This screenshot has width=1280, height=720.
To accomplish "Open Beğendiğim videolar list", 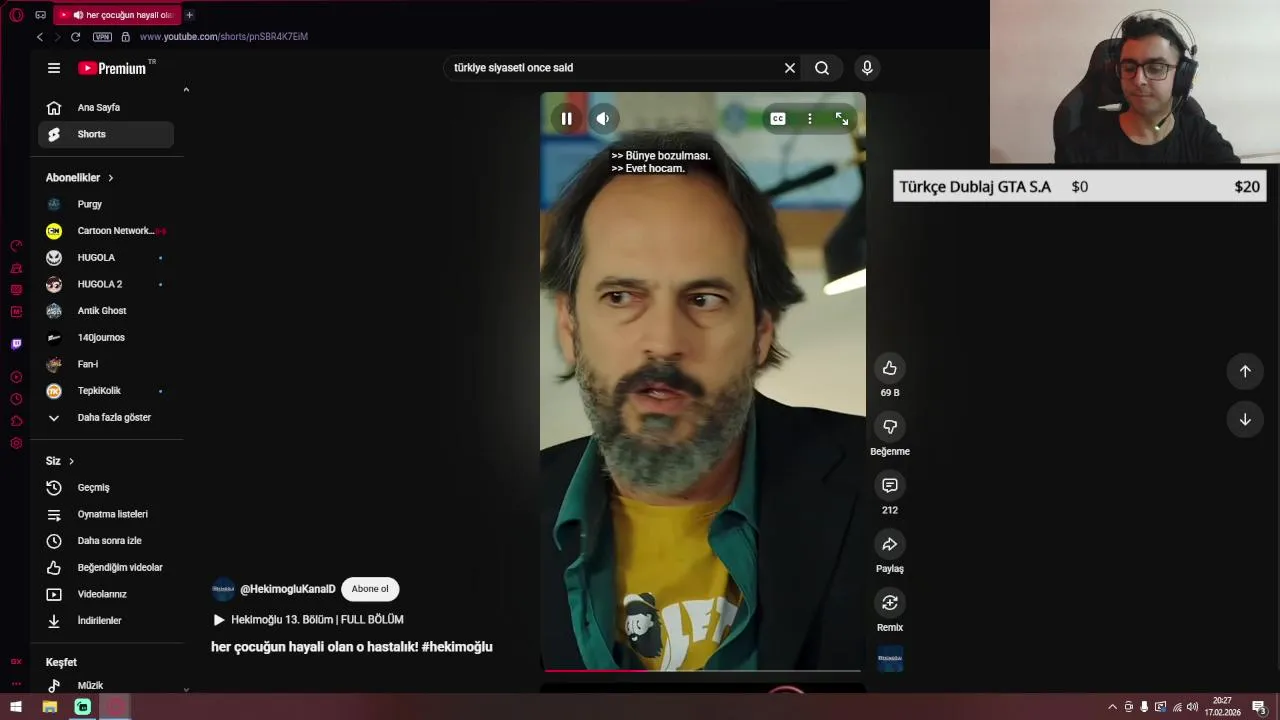I will pyautogui.click(x=106, y=568).
